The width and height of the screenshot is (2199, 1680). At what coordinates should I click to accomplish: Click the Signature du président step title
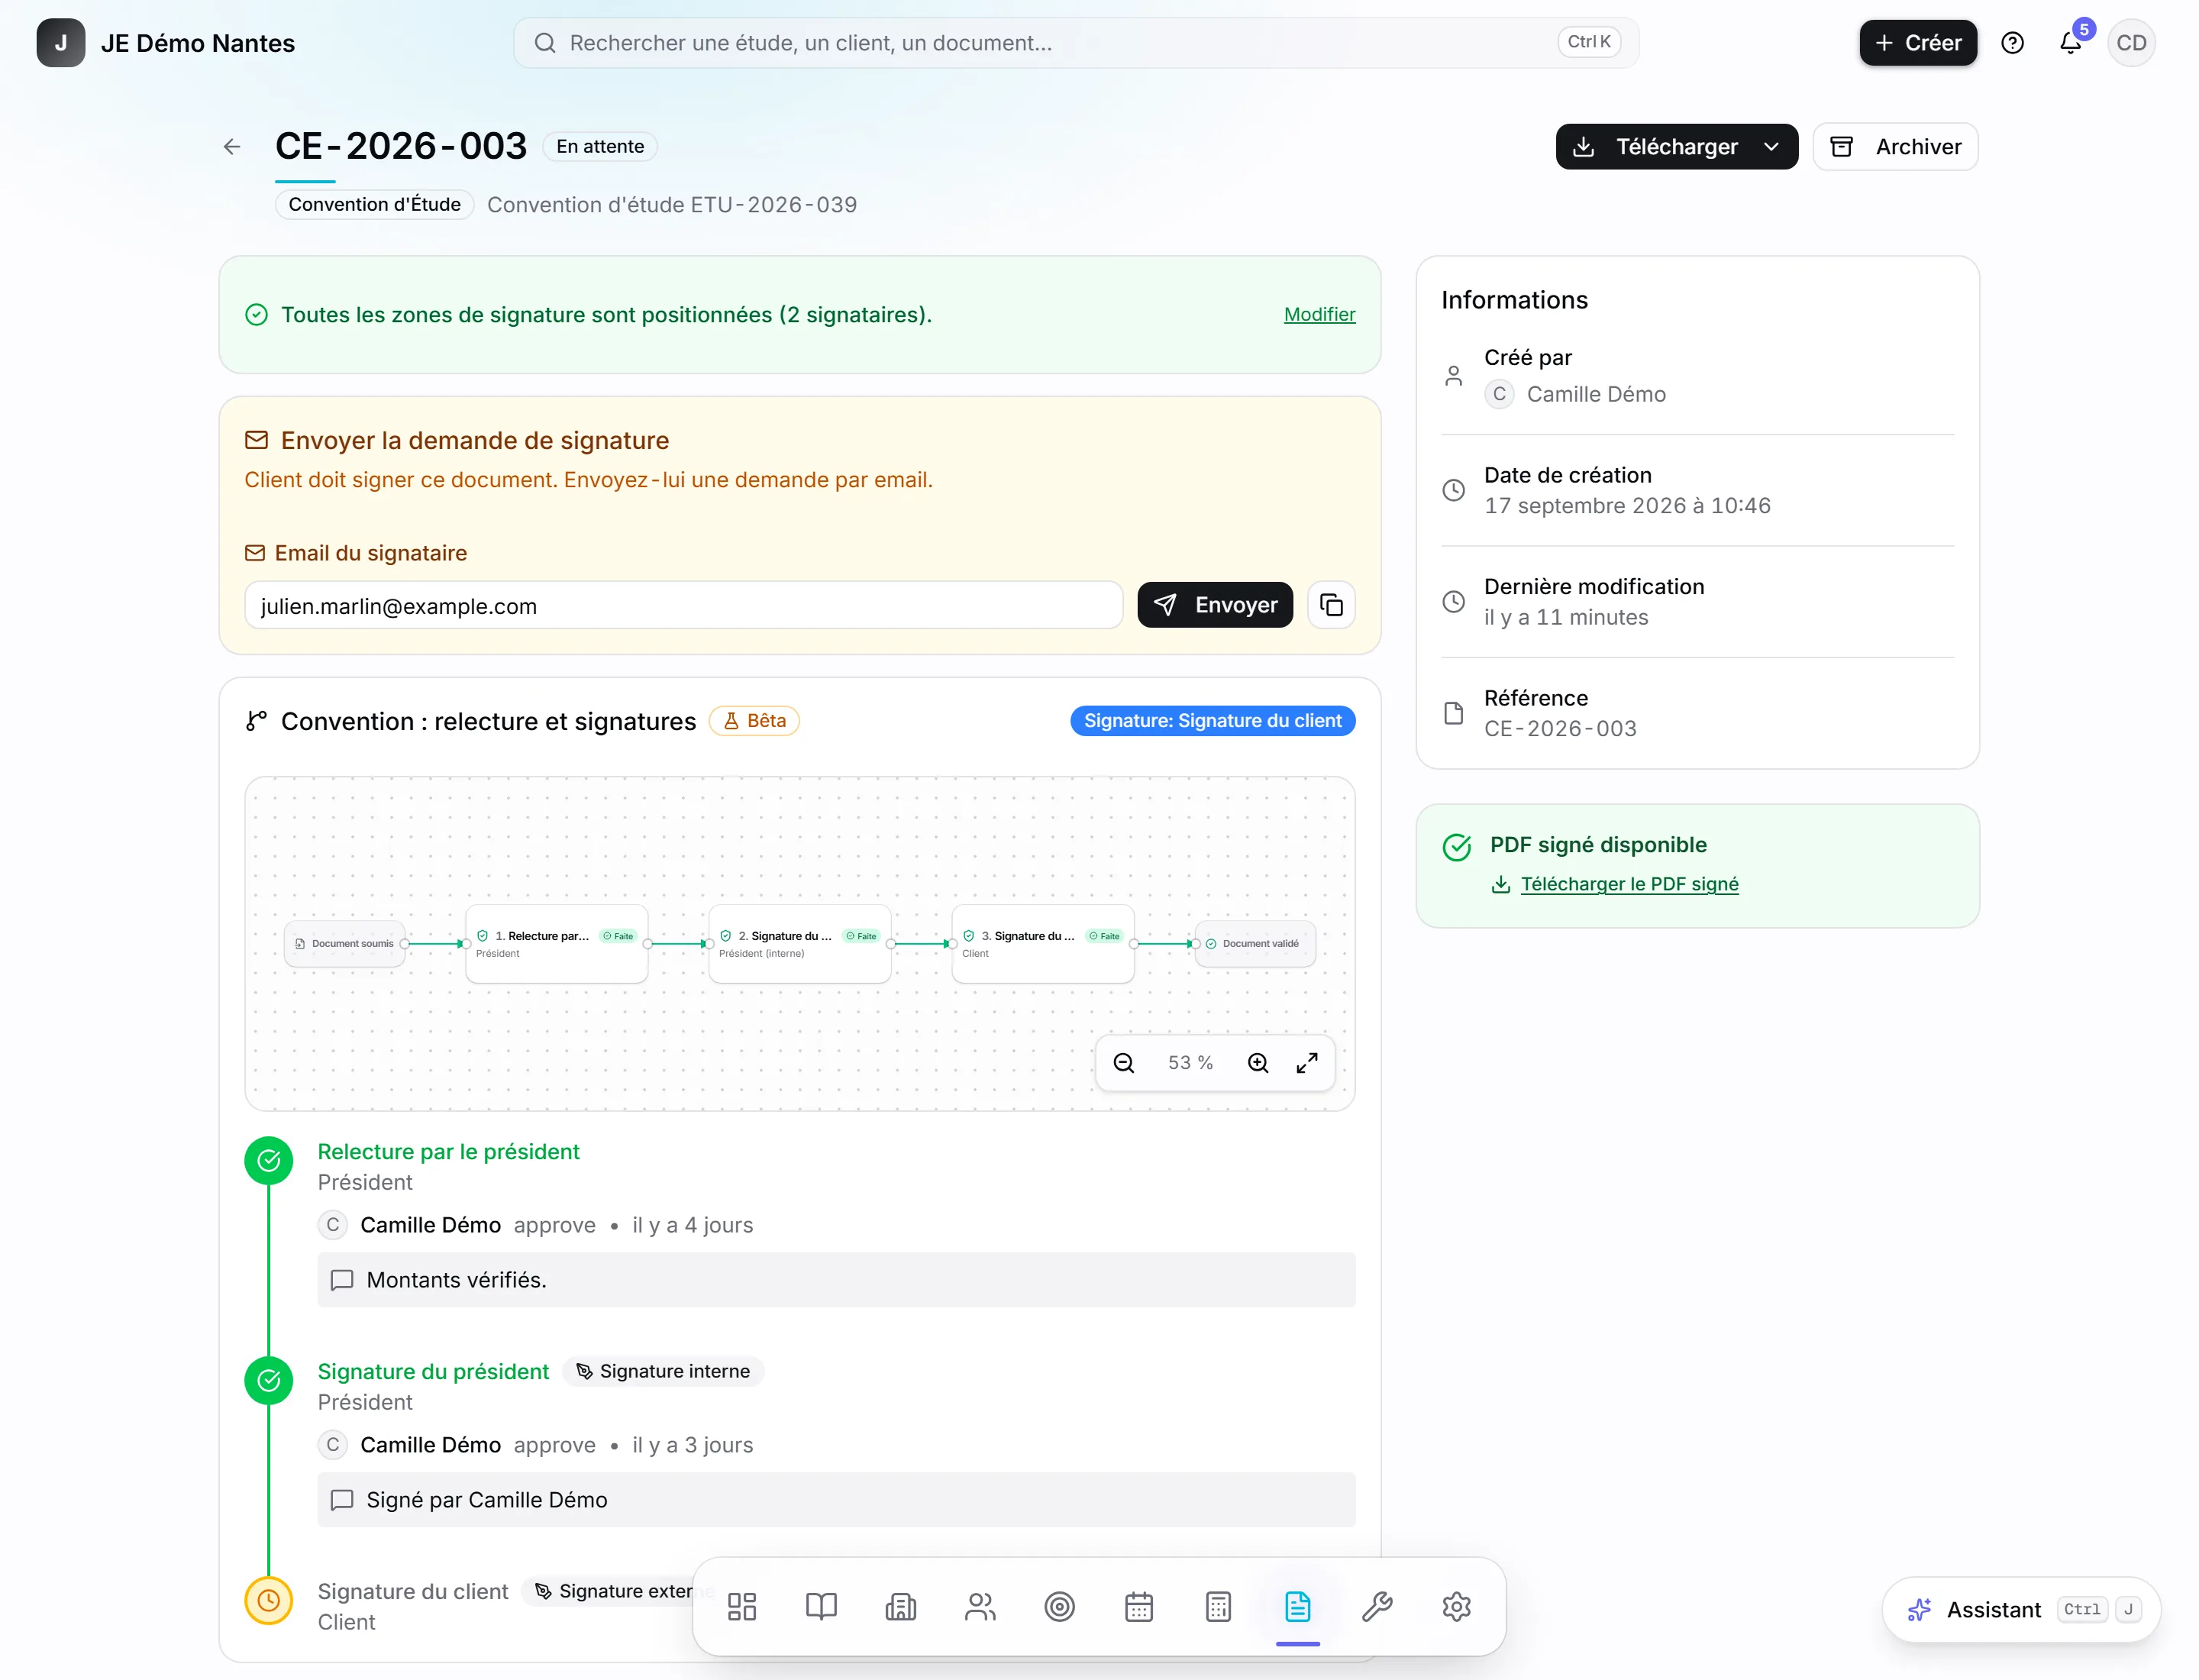pos(433,1372)
